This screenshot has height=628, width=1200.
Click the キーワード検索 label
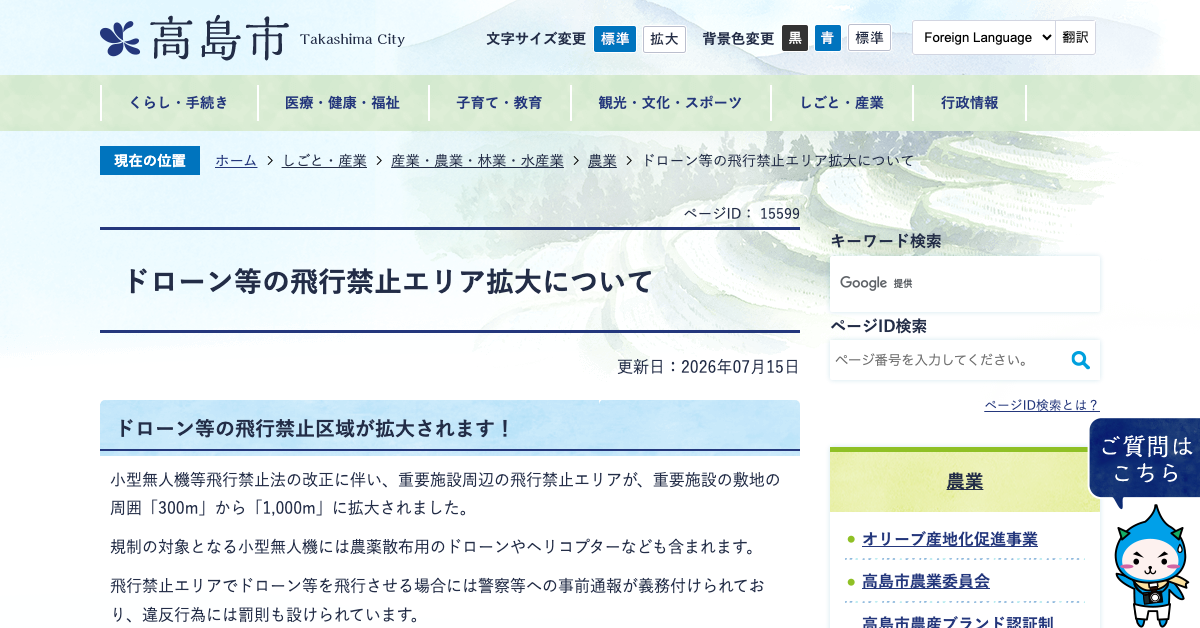tap(886, 241)
